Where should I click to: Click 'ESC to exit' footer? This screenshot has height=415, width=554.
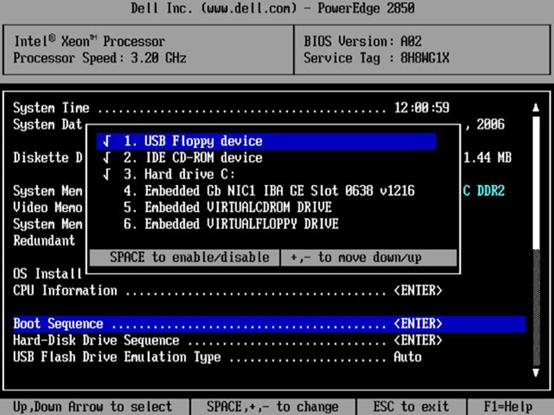click(x=411, y=407)
